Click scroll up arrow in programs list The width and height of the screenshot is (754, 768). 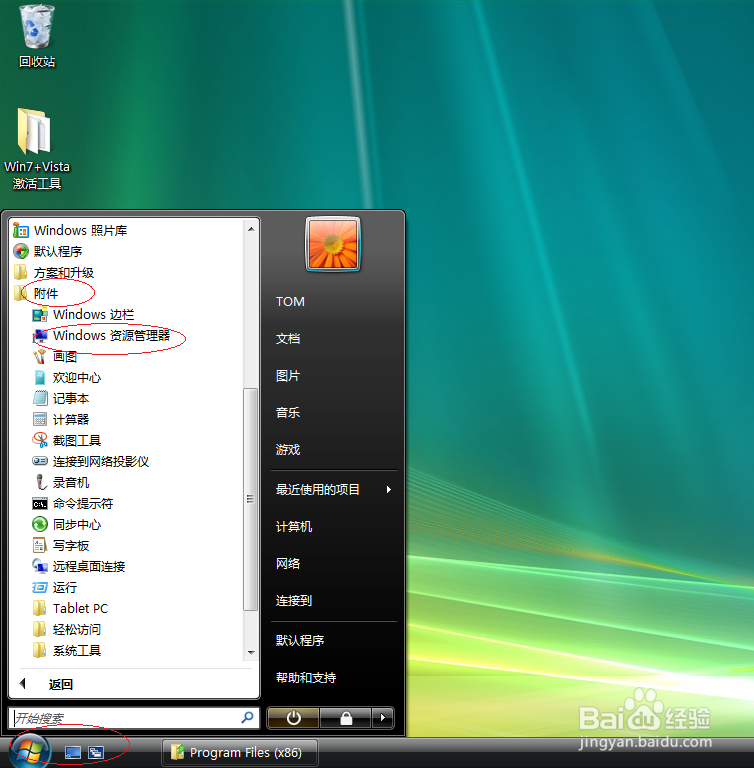coord(251,229)
